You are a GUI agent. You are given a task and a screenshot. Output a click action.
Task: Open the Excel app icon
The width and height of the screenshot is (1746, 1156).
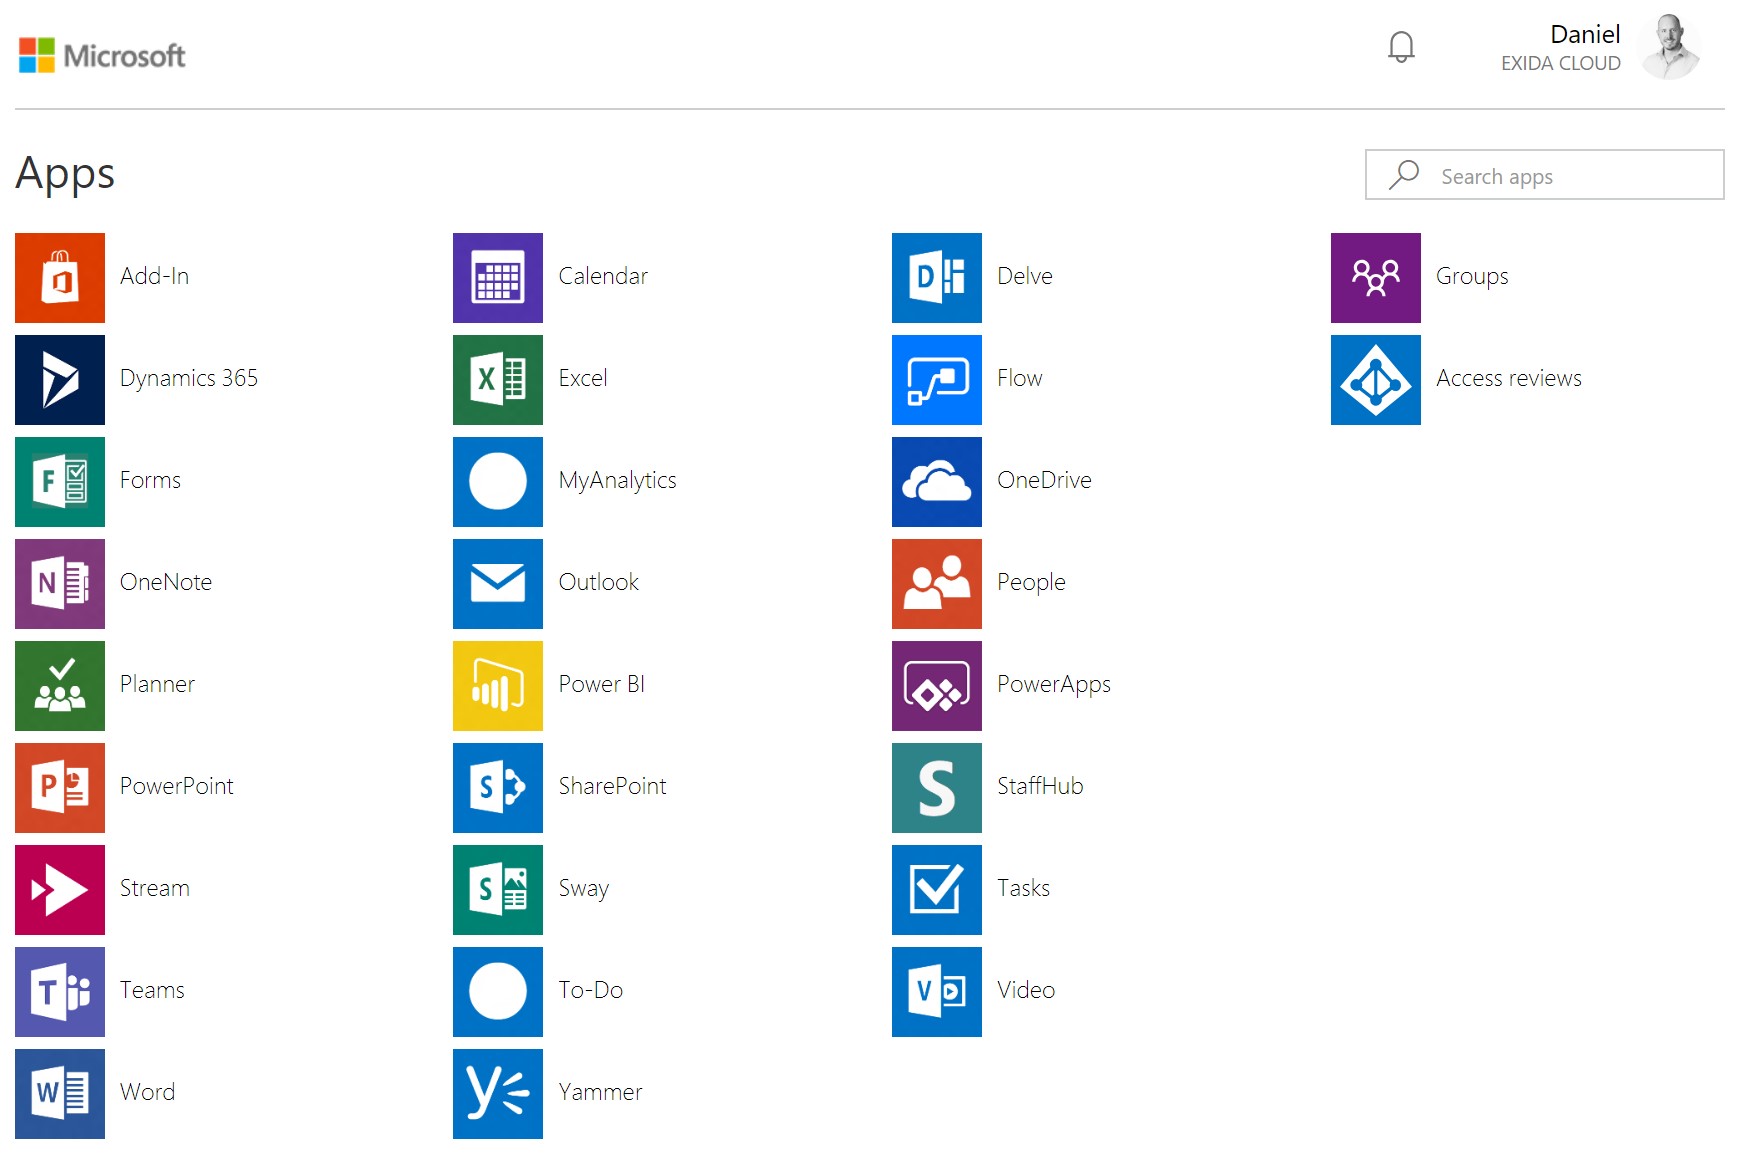(497, 380)
